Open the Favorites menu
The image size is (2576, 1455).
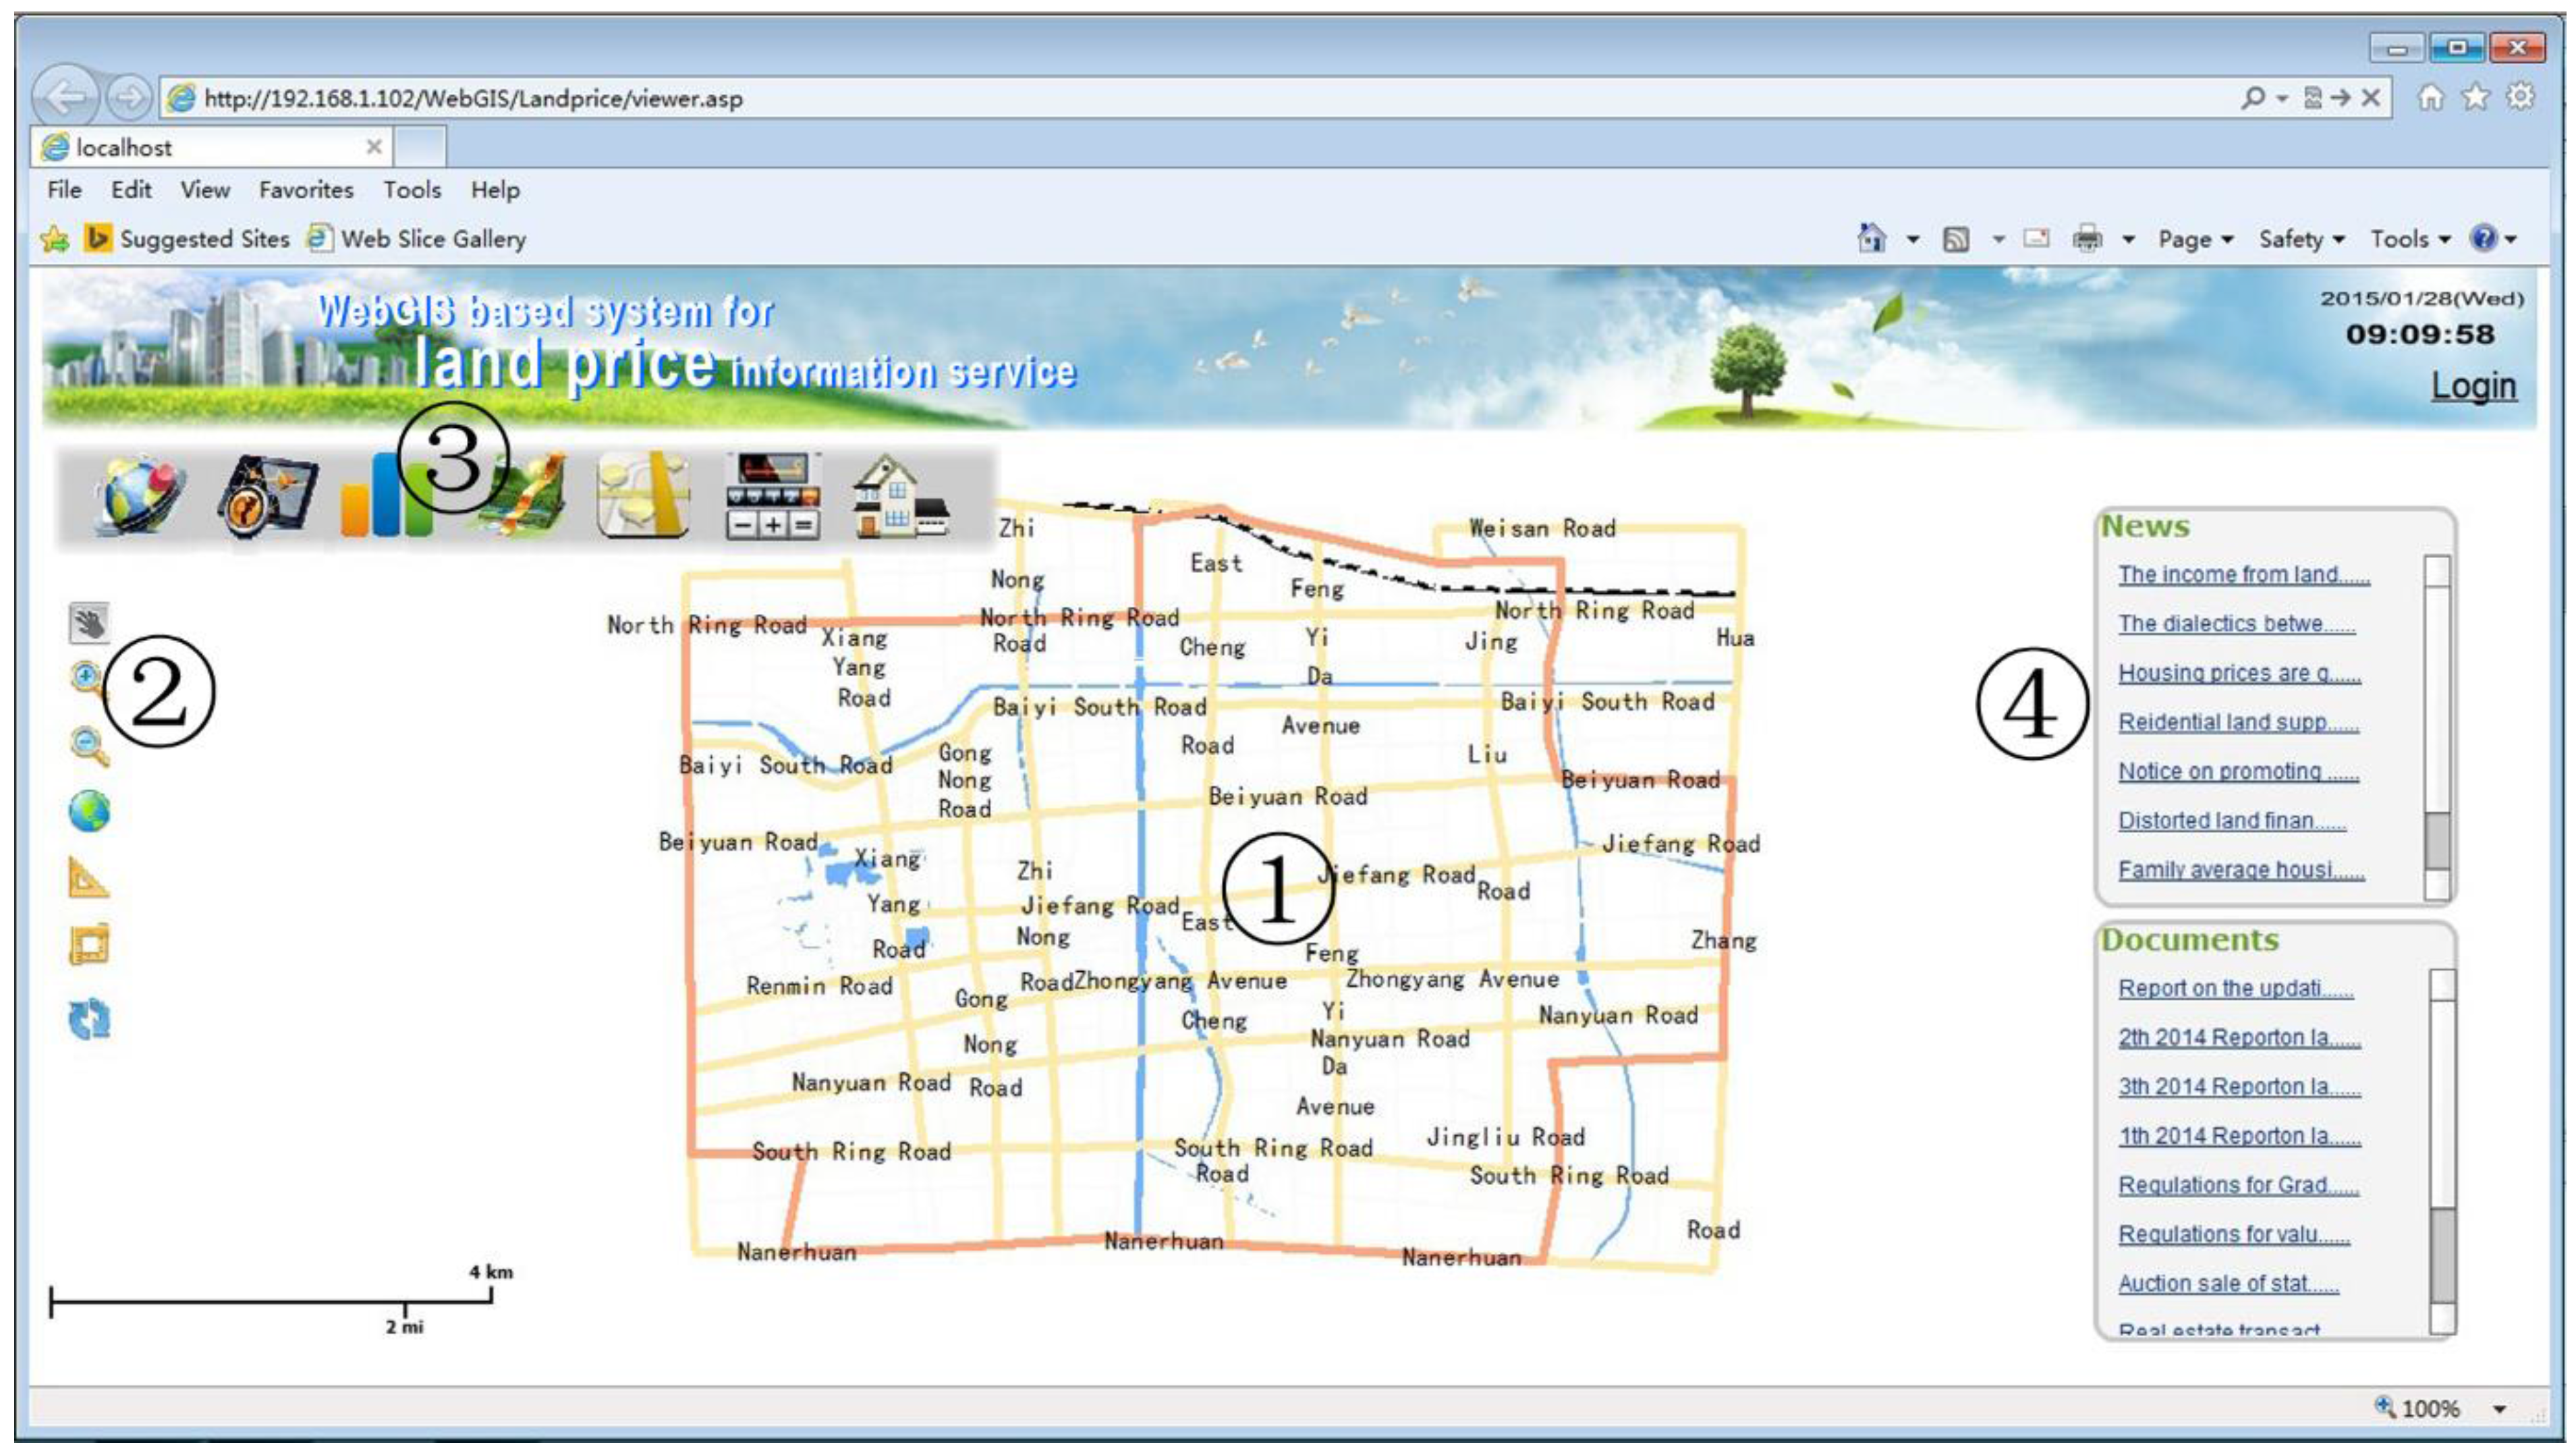(x=306, y=189)
